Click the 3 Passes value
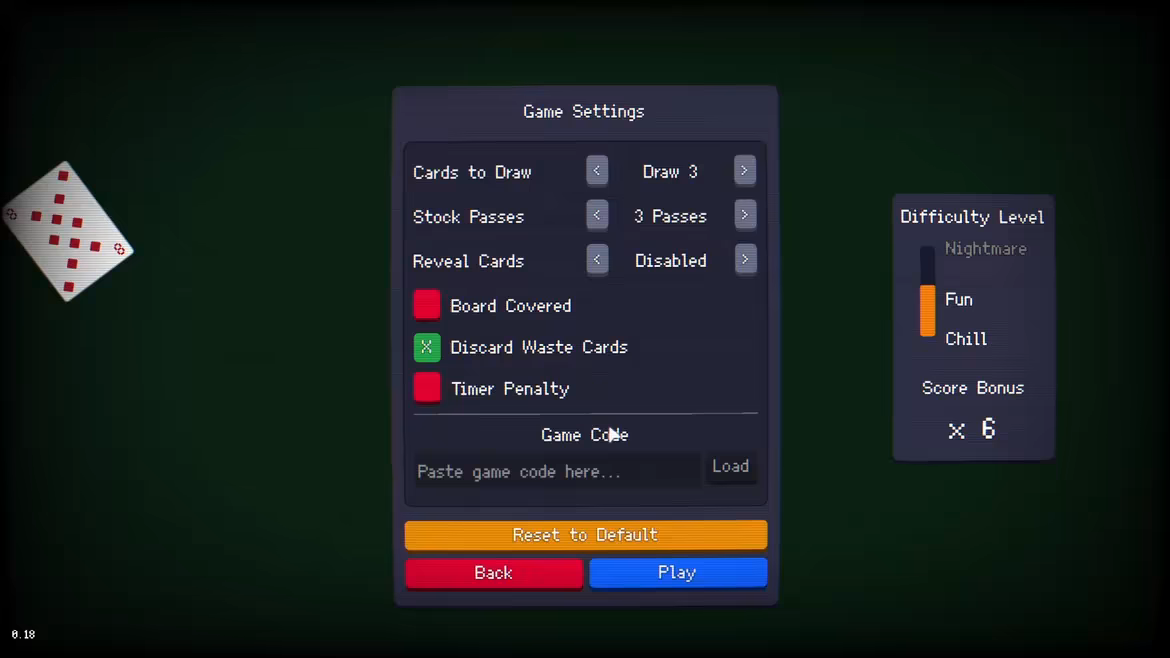1170x658 pixels. pyautogui.click(x=670, y=216)
